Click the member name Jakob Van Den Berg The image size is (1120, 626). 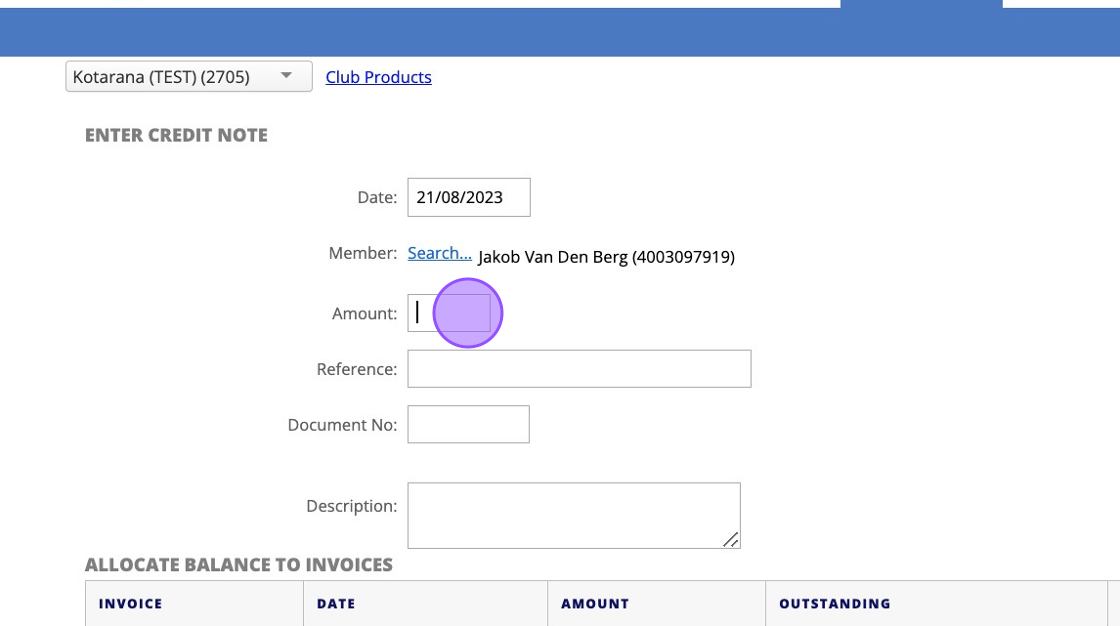[x=606, y=257]
